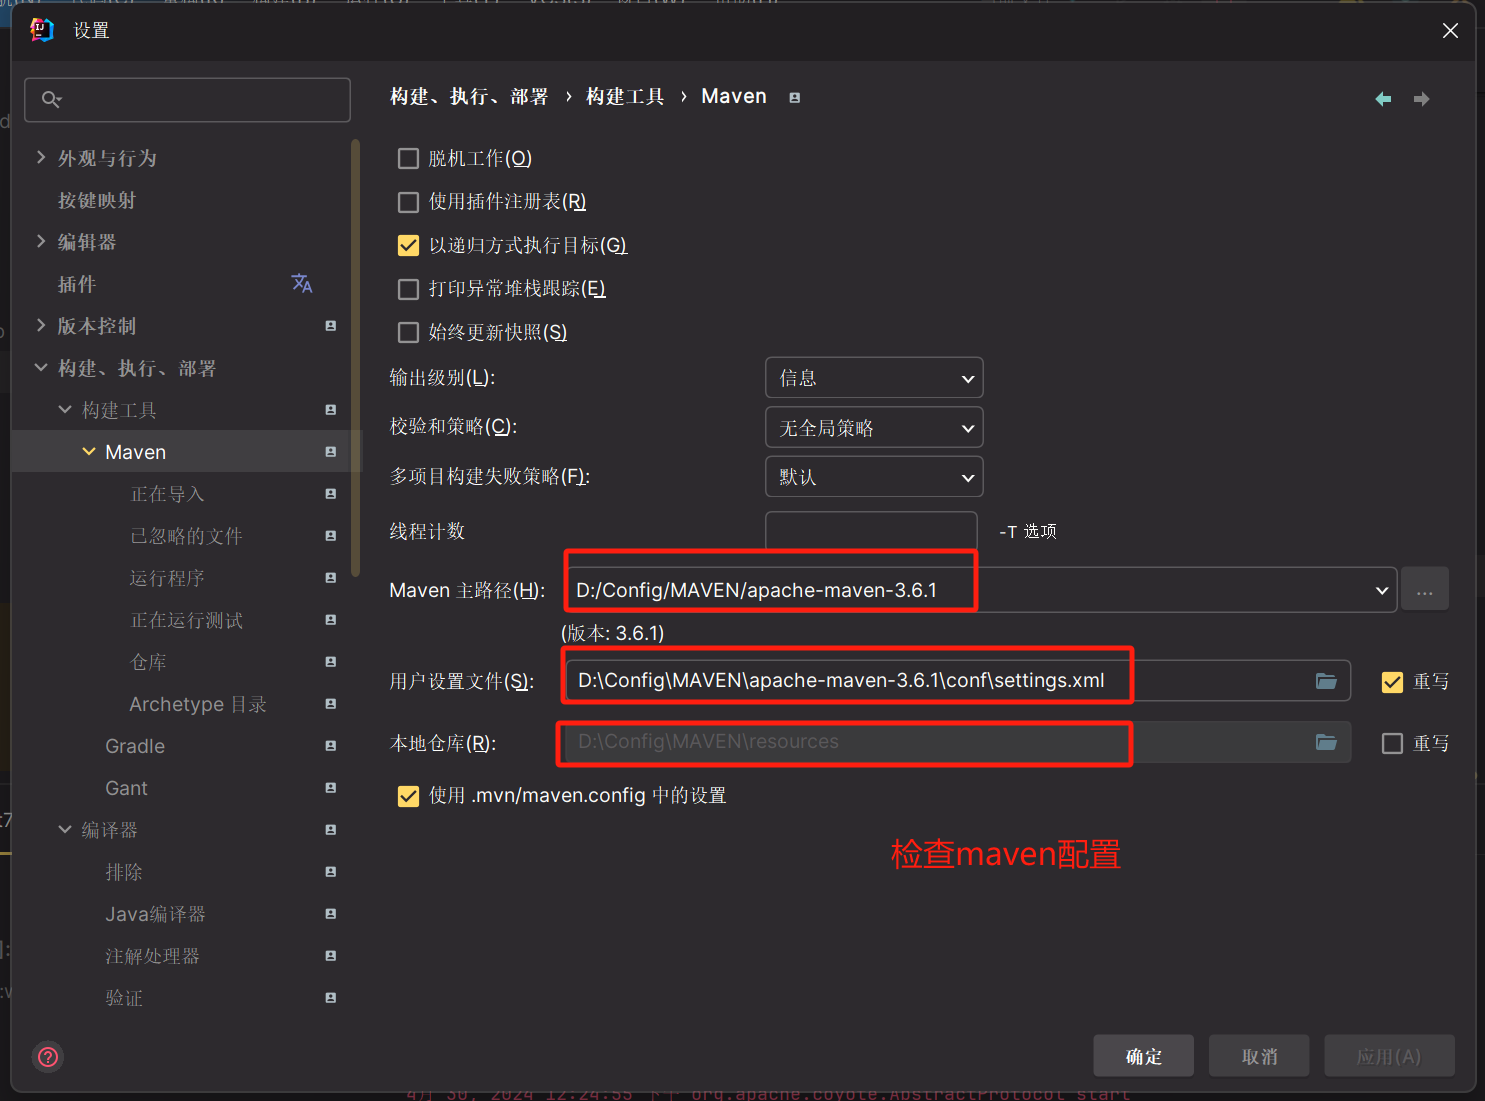Open 输出级别 dropdown showing 信息
This screenshot has height=1101, width=1485.
point(874,378)
